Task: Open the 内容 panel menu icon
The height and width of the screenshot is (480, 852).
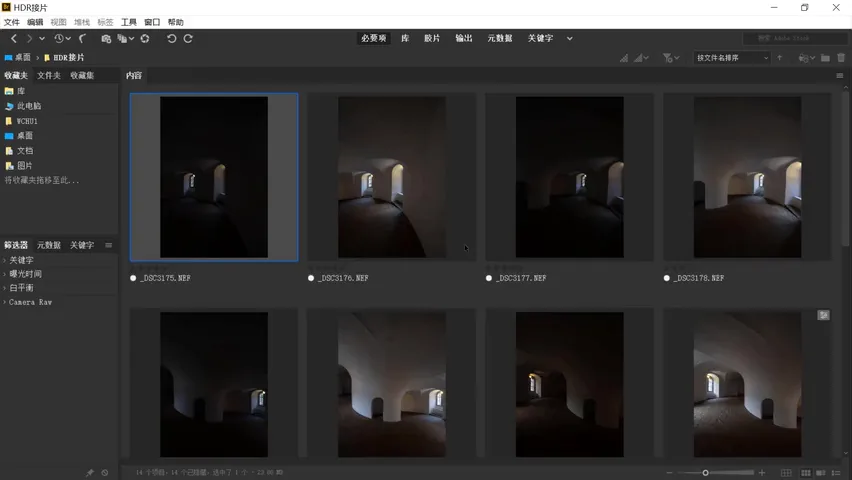Action: point(840,76)
